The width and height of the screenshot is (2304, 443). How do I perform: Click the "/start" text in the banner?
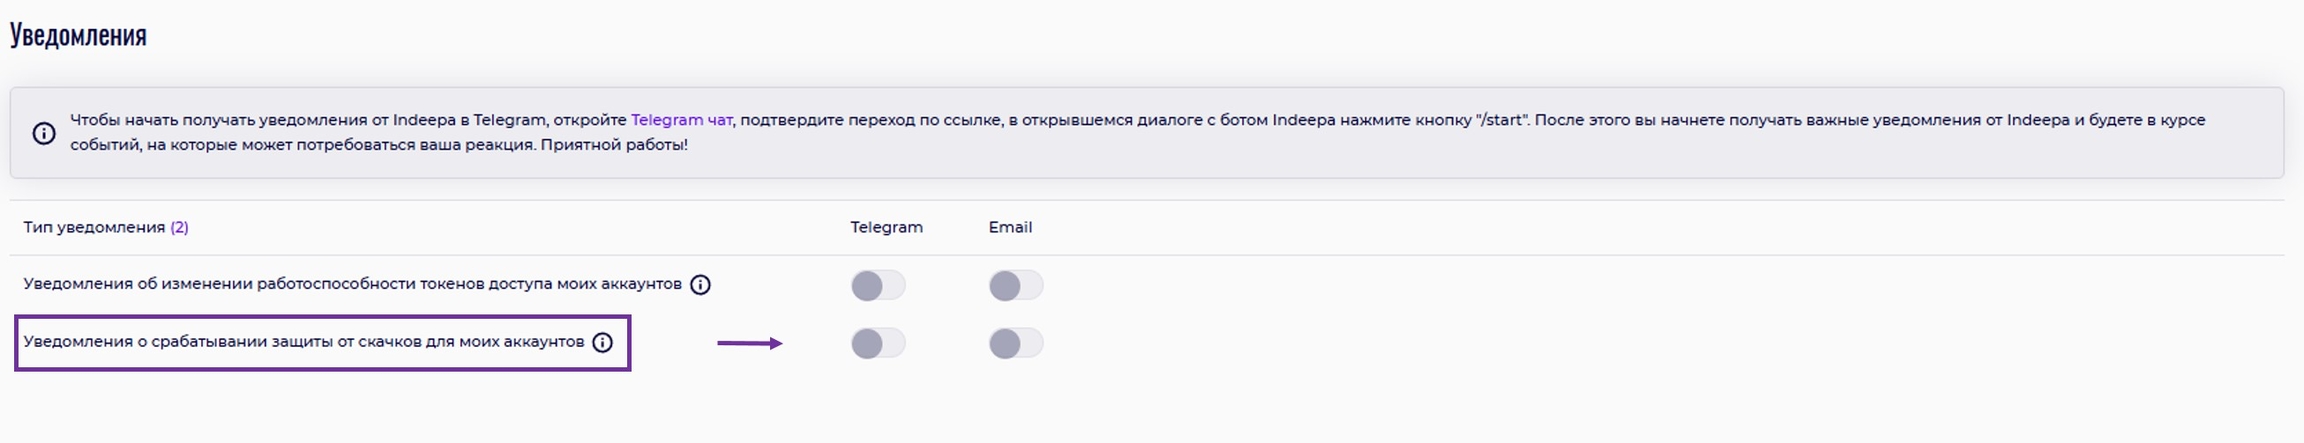pyautogui.click(x=1501, y=120)
